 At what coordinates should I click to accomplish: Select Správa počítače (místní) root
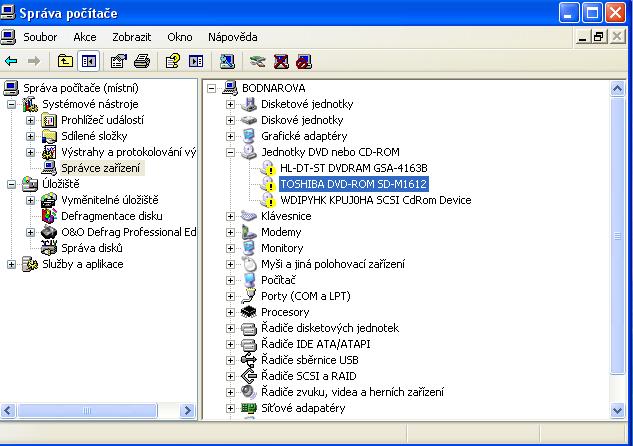click(x=81, y=88)
